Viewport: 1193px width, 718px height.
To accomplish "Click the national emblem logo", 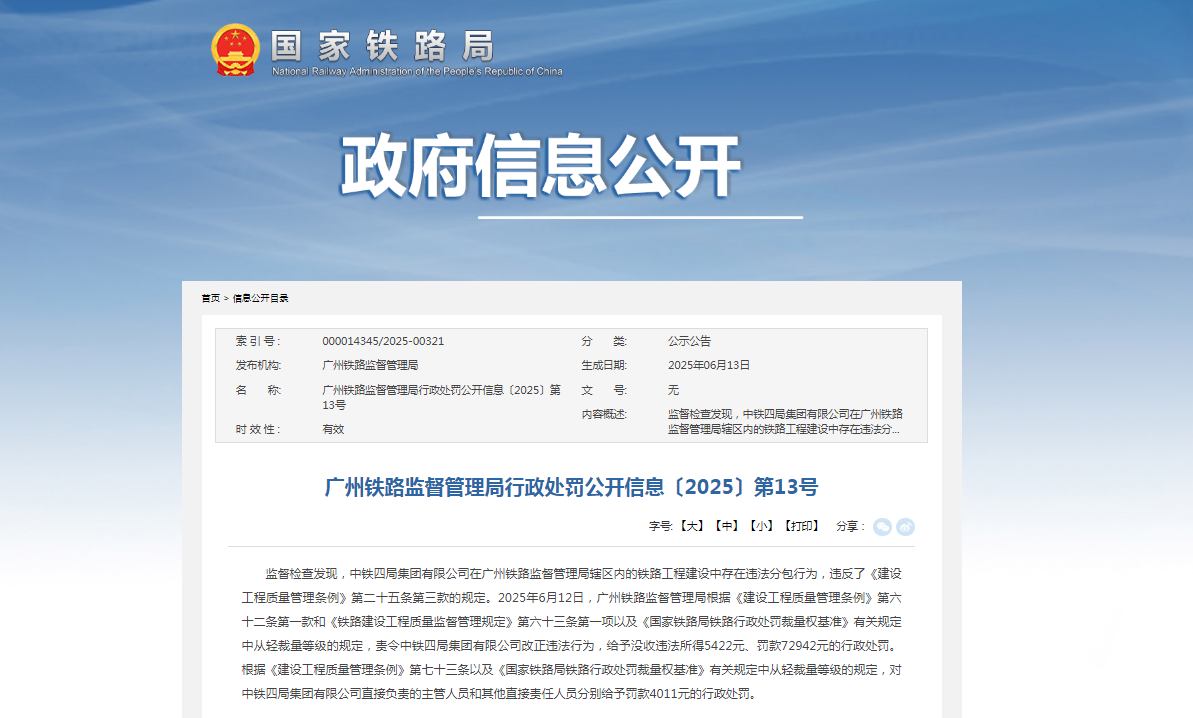I will coord(235,49).
